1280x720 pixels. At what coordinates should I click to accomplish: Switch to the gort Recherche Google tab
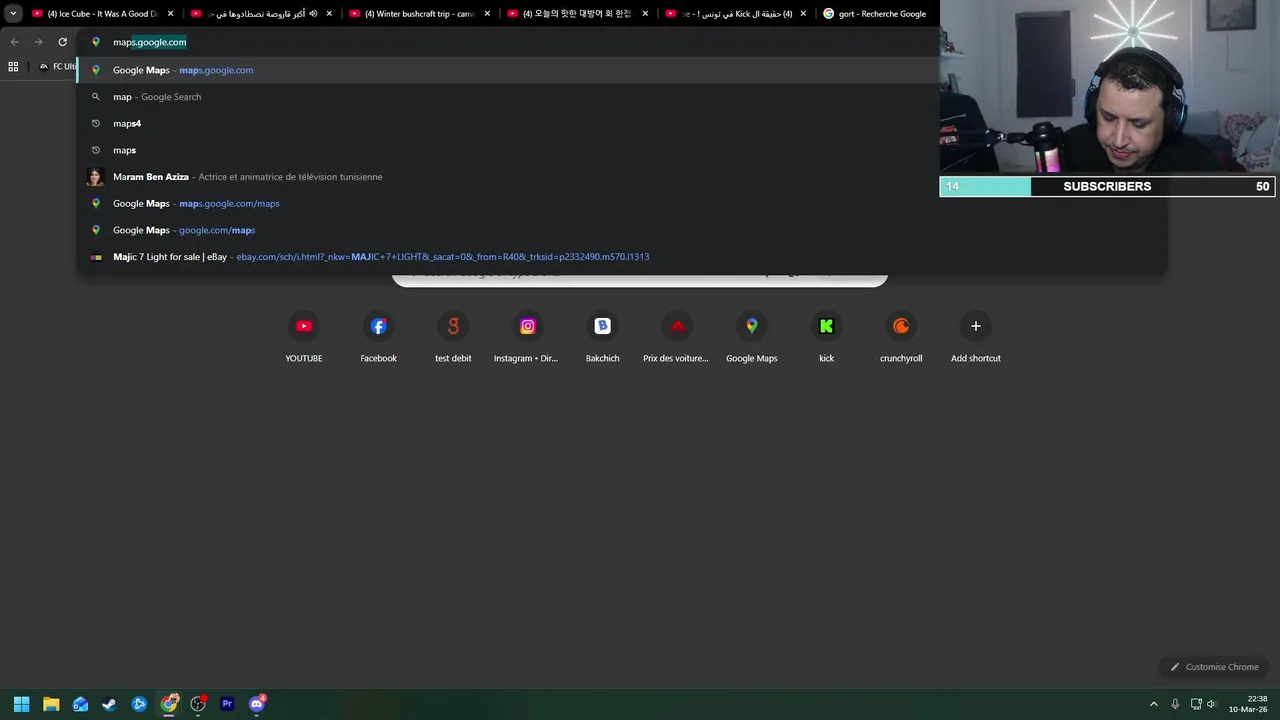point(875,14)
